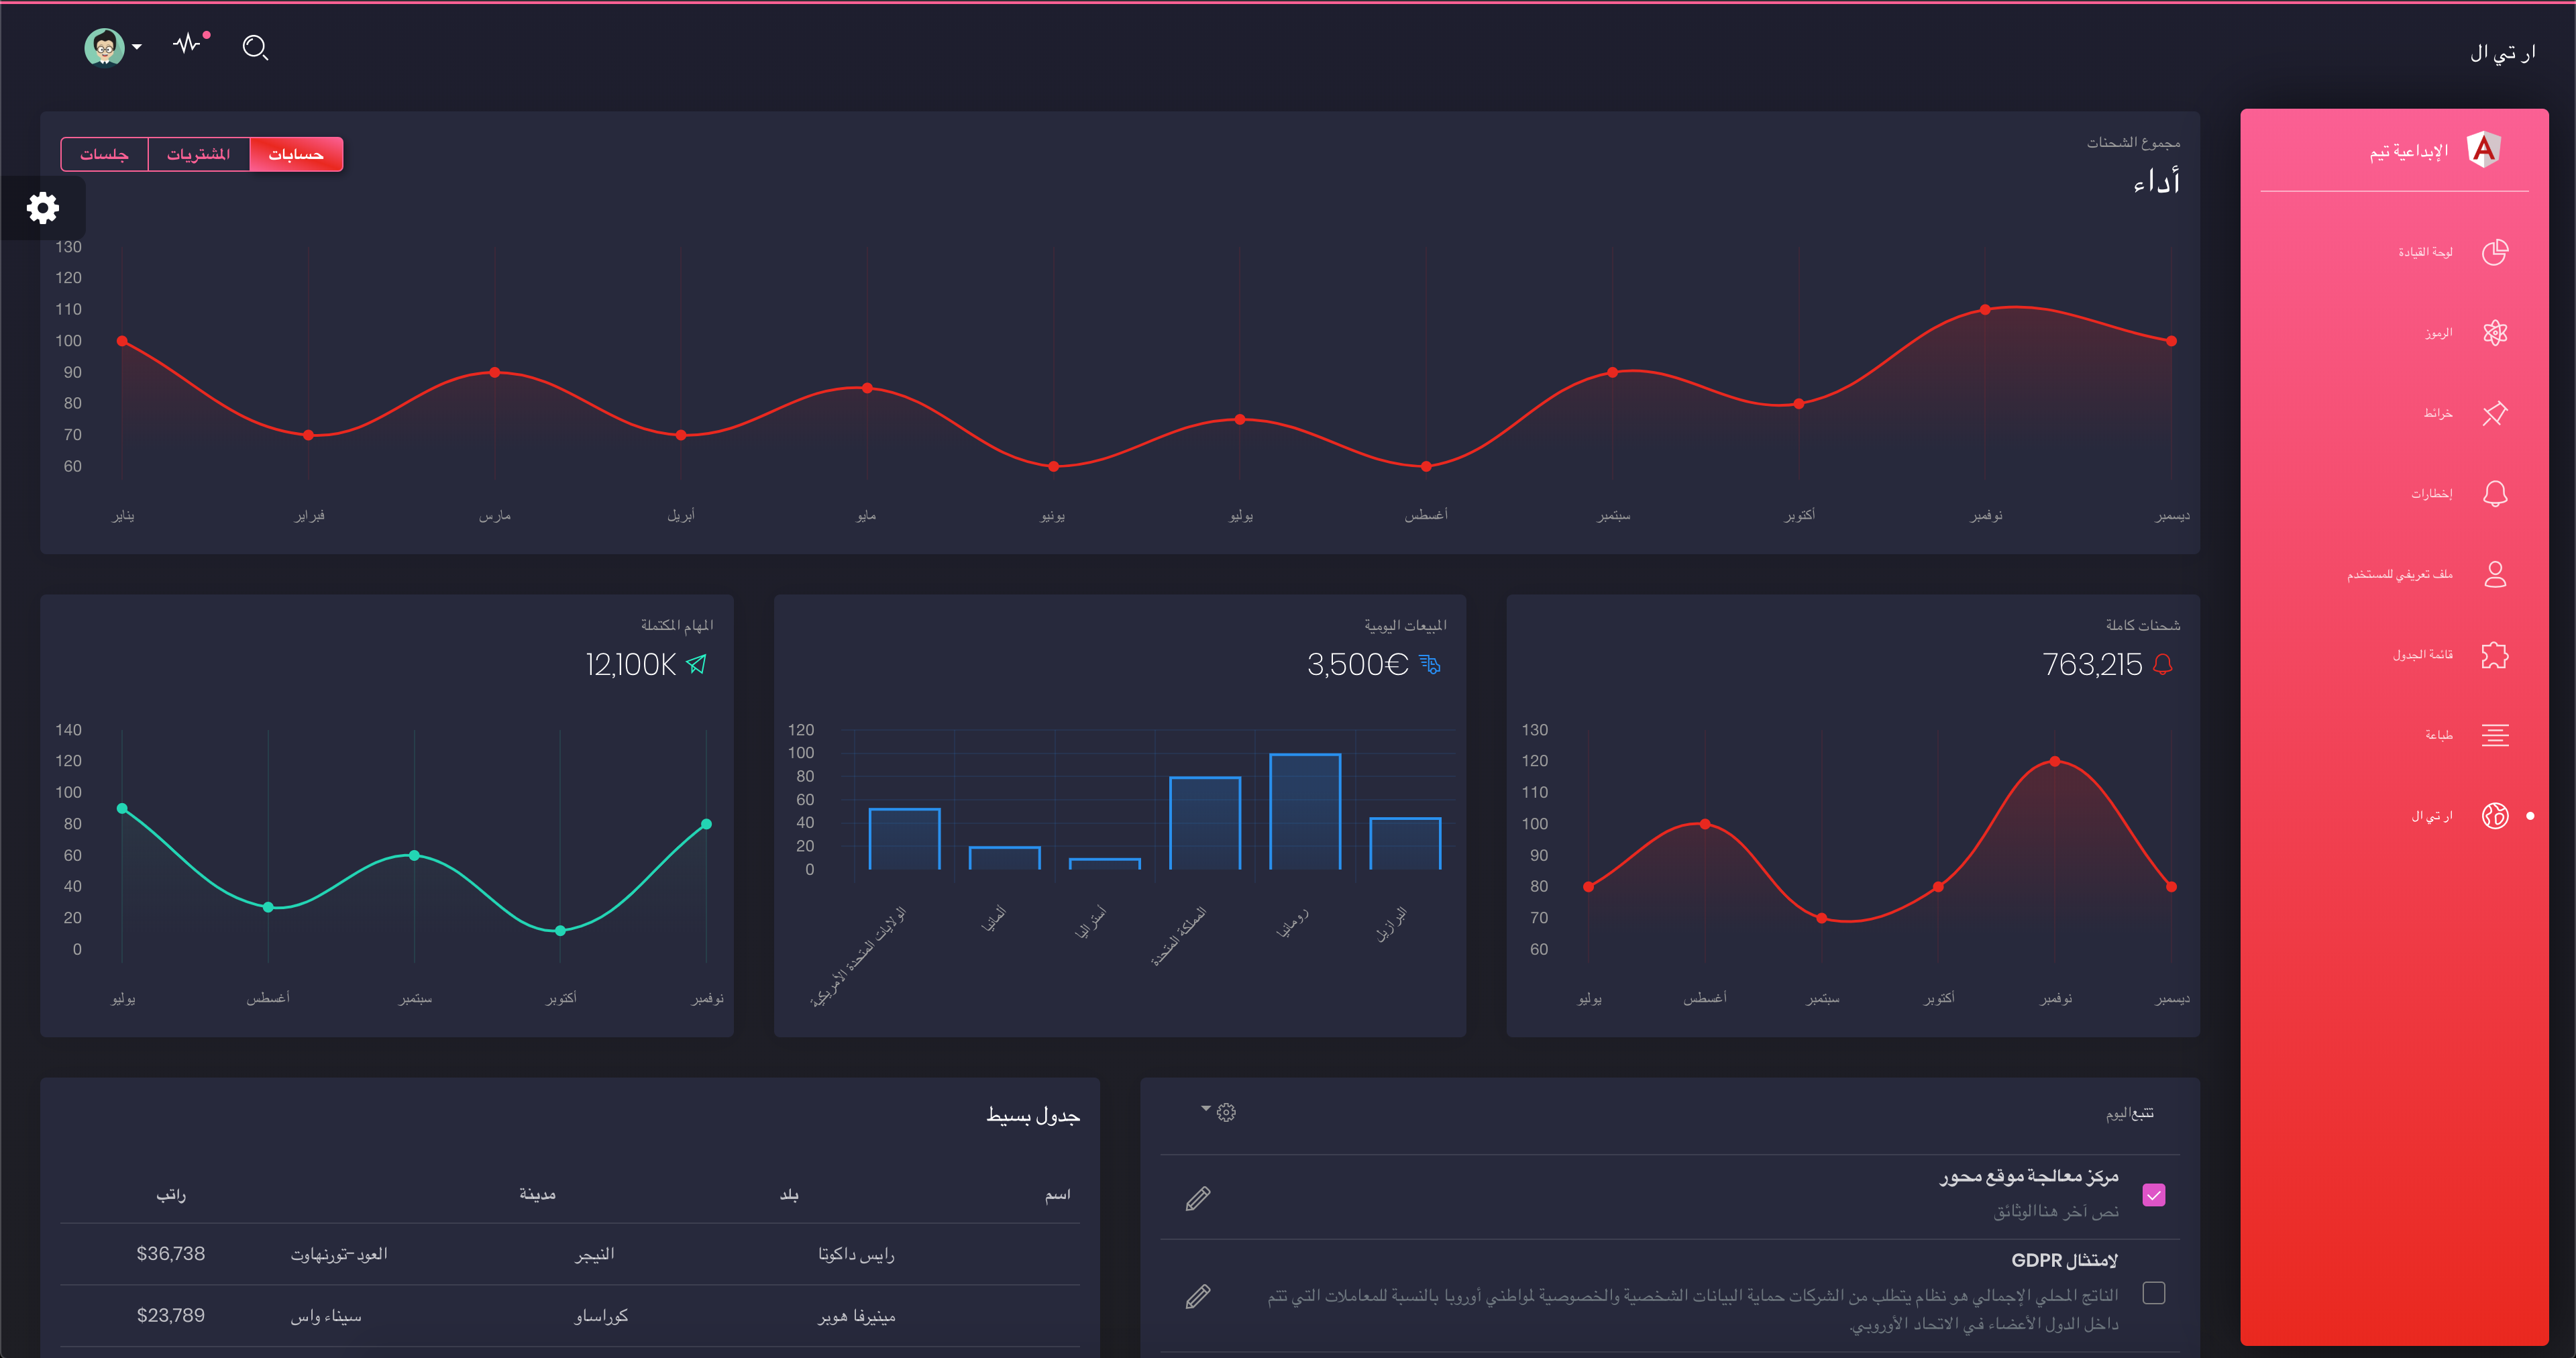Screen dimensions: 2576x1358
Task: Open the settings gear panel
Action: click(x=42, y=208)
